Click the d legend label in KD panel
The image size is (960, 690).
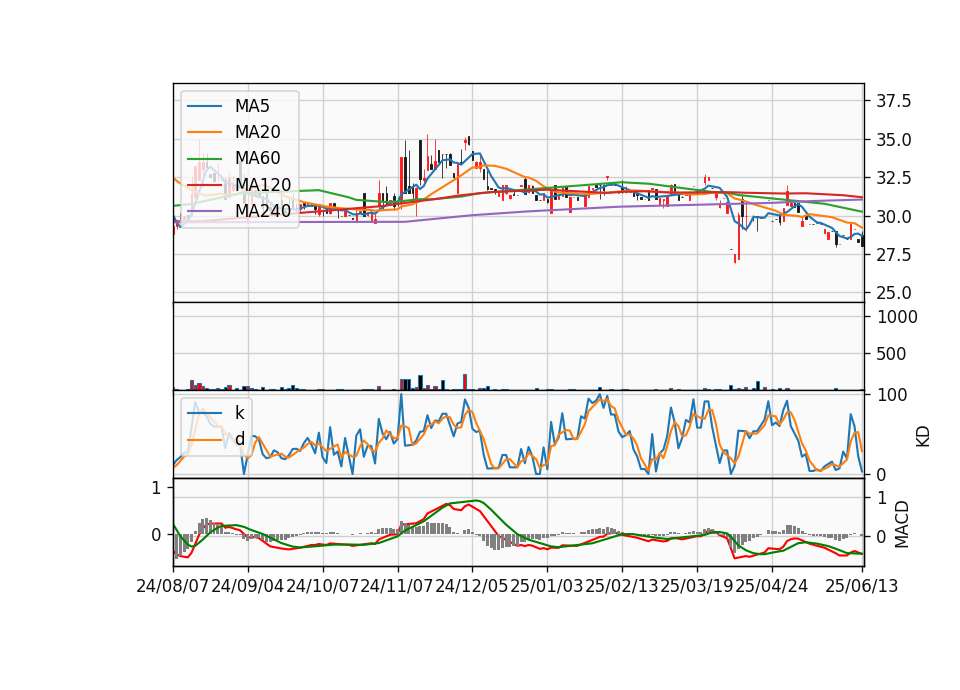tap(240, 439)
